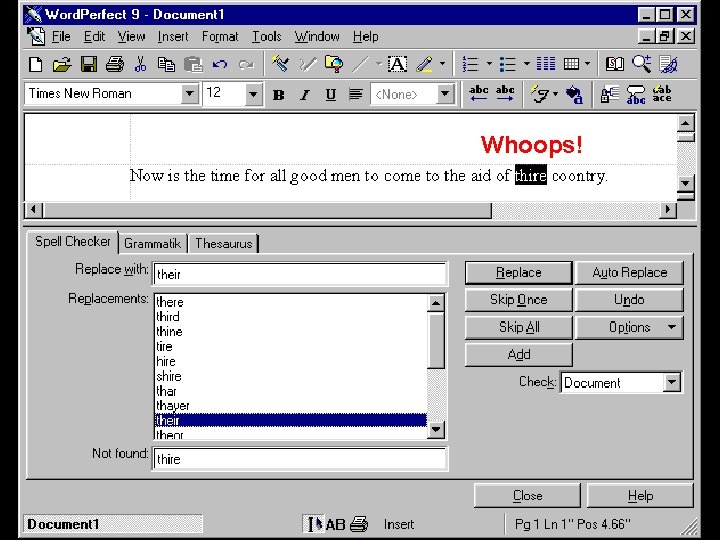Click the replacements list scroll down arrow
Viewport: 720px width, 540px height.
coord(436,430)
